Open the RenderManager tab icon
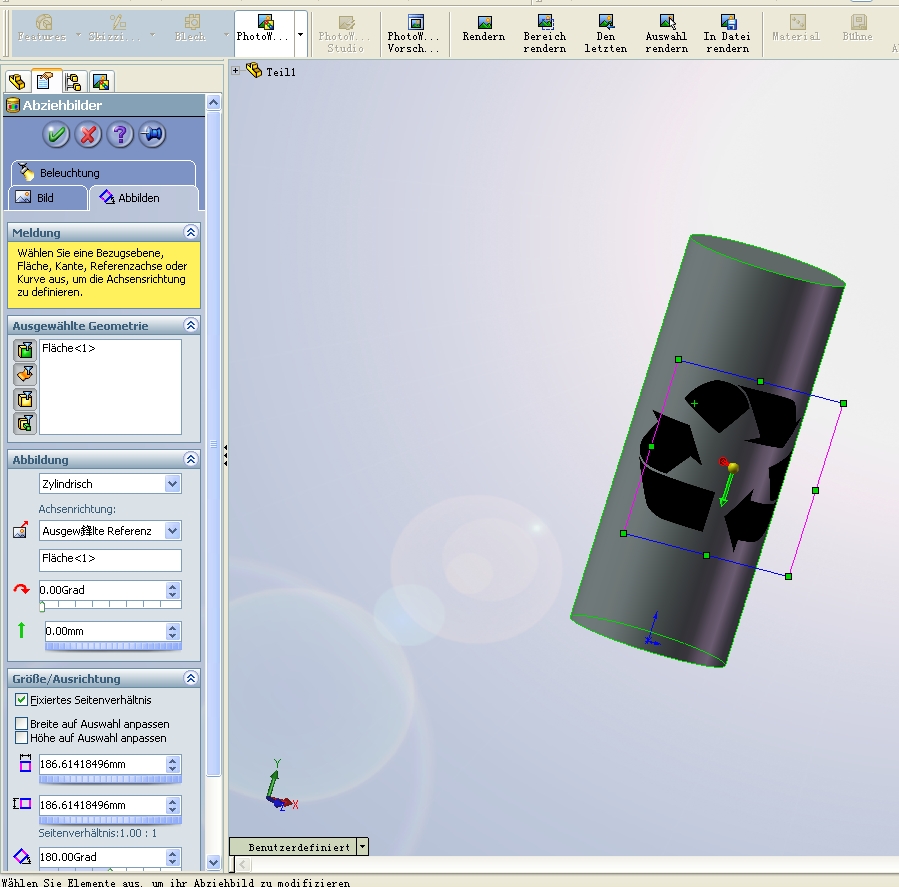Viewport: 899px width, 887px height. [101, 81]
